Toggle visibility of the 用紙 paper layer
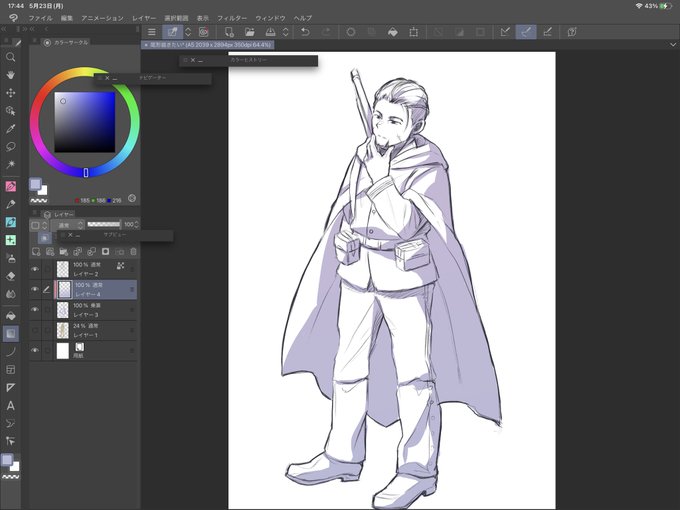Image resolution: width=680 pixels, height=510 pixels. tap(35, 350)
